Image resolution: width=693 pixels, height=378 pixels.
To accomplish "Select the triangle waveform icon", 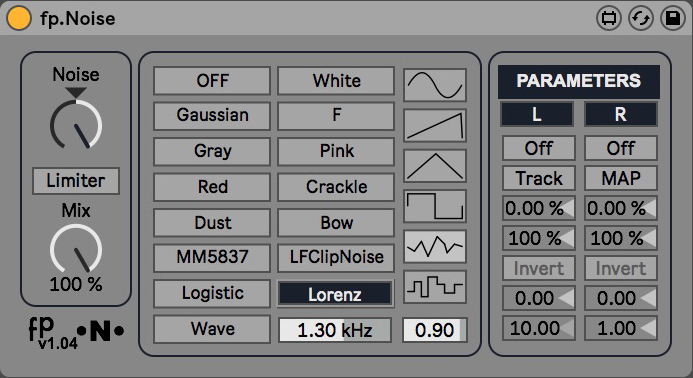I will click(435, 166).
